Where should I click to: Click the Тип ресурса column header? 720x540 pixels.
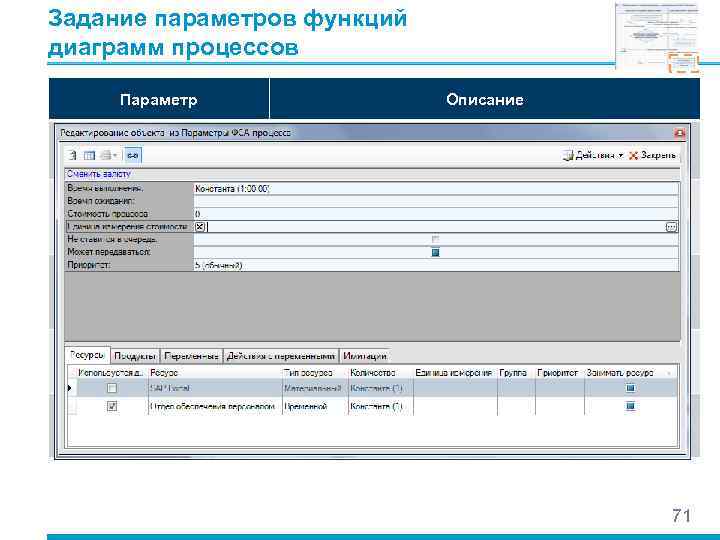[315, 373]
